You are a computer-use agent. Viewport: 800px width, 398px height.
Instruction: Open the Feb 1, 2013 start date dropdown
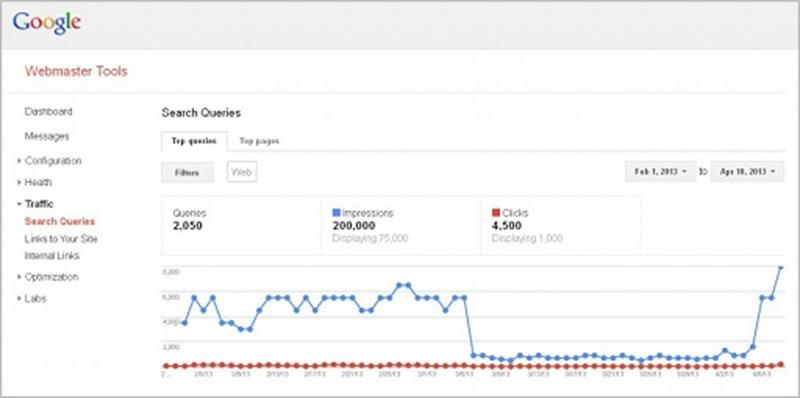coord(660,171)
